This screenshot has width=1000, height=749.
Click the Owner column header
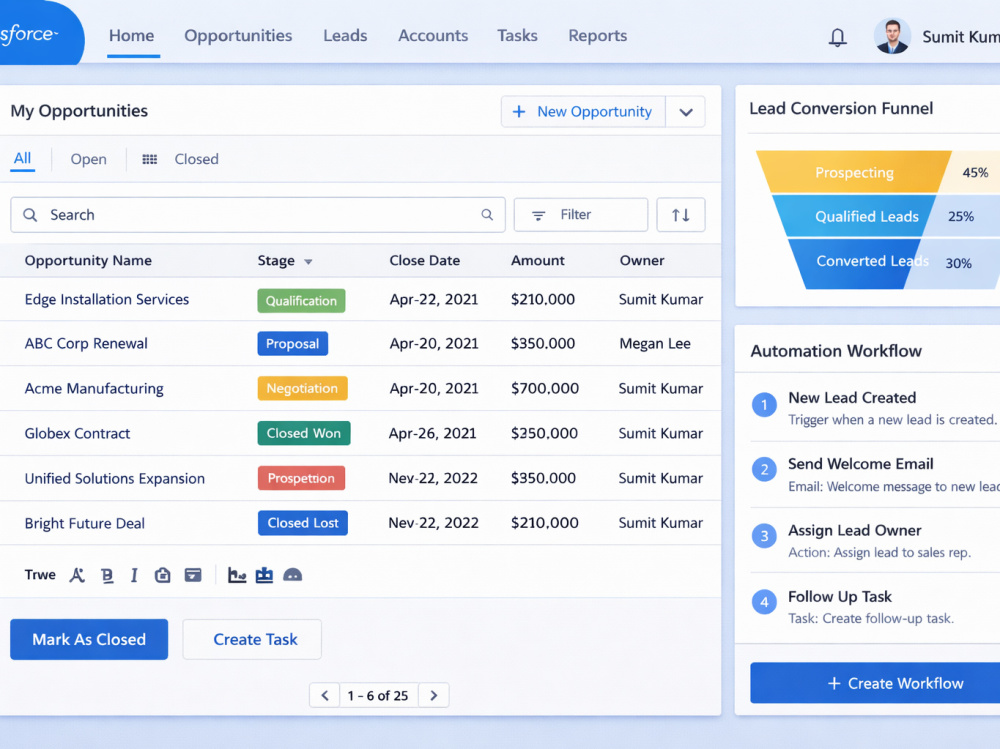point(642,260)
